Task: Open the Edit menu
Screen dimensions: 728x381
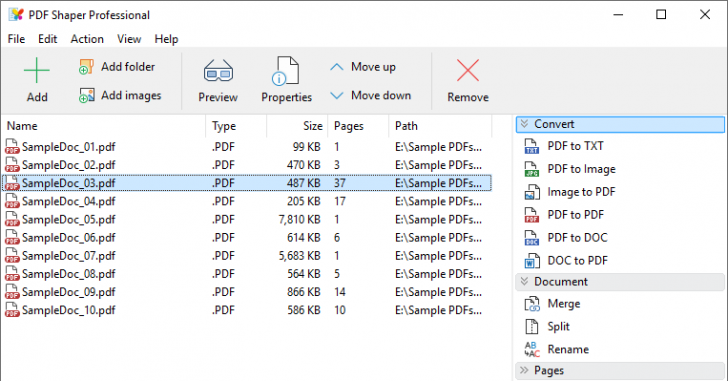Action: [47, 39]
